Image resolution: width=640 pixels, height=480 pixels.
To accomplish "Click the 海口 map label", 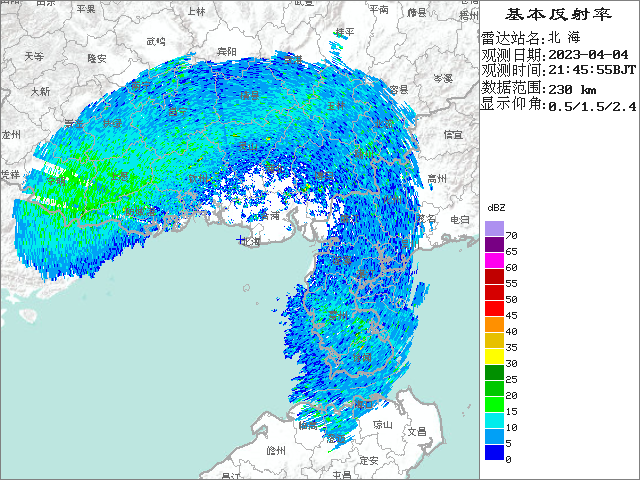I will [x=364, y=404].
